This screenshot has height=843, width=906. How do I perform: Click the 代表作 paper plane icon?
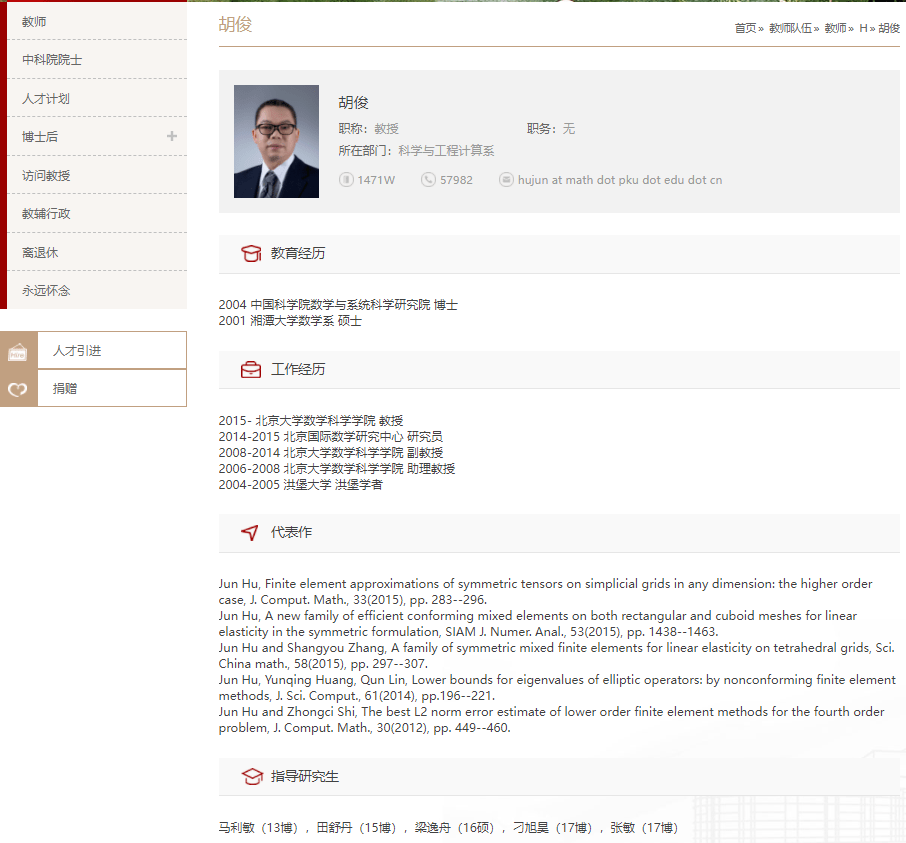250,532
